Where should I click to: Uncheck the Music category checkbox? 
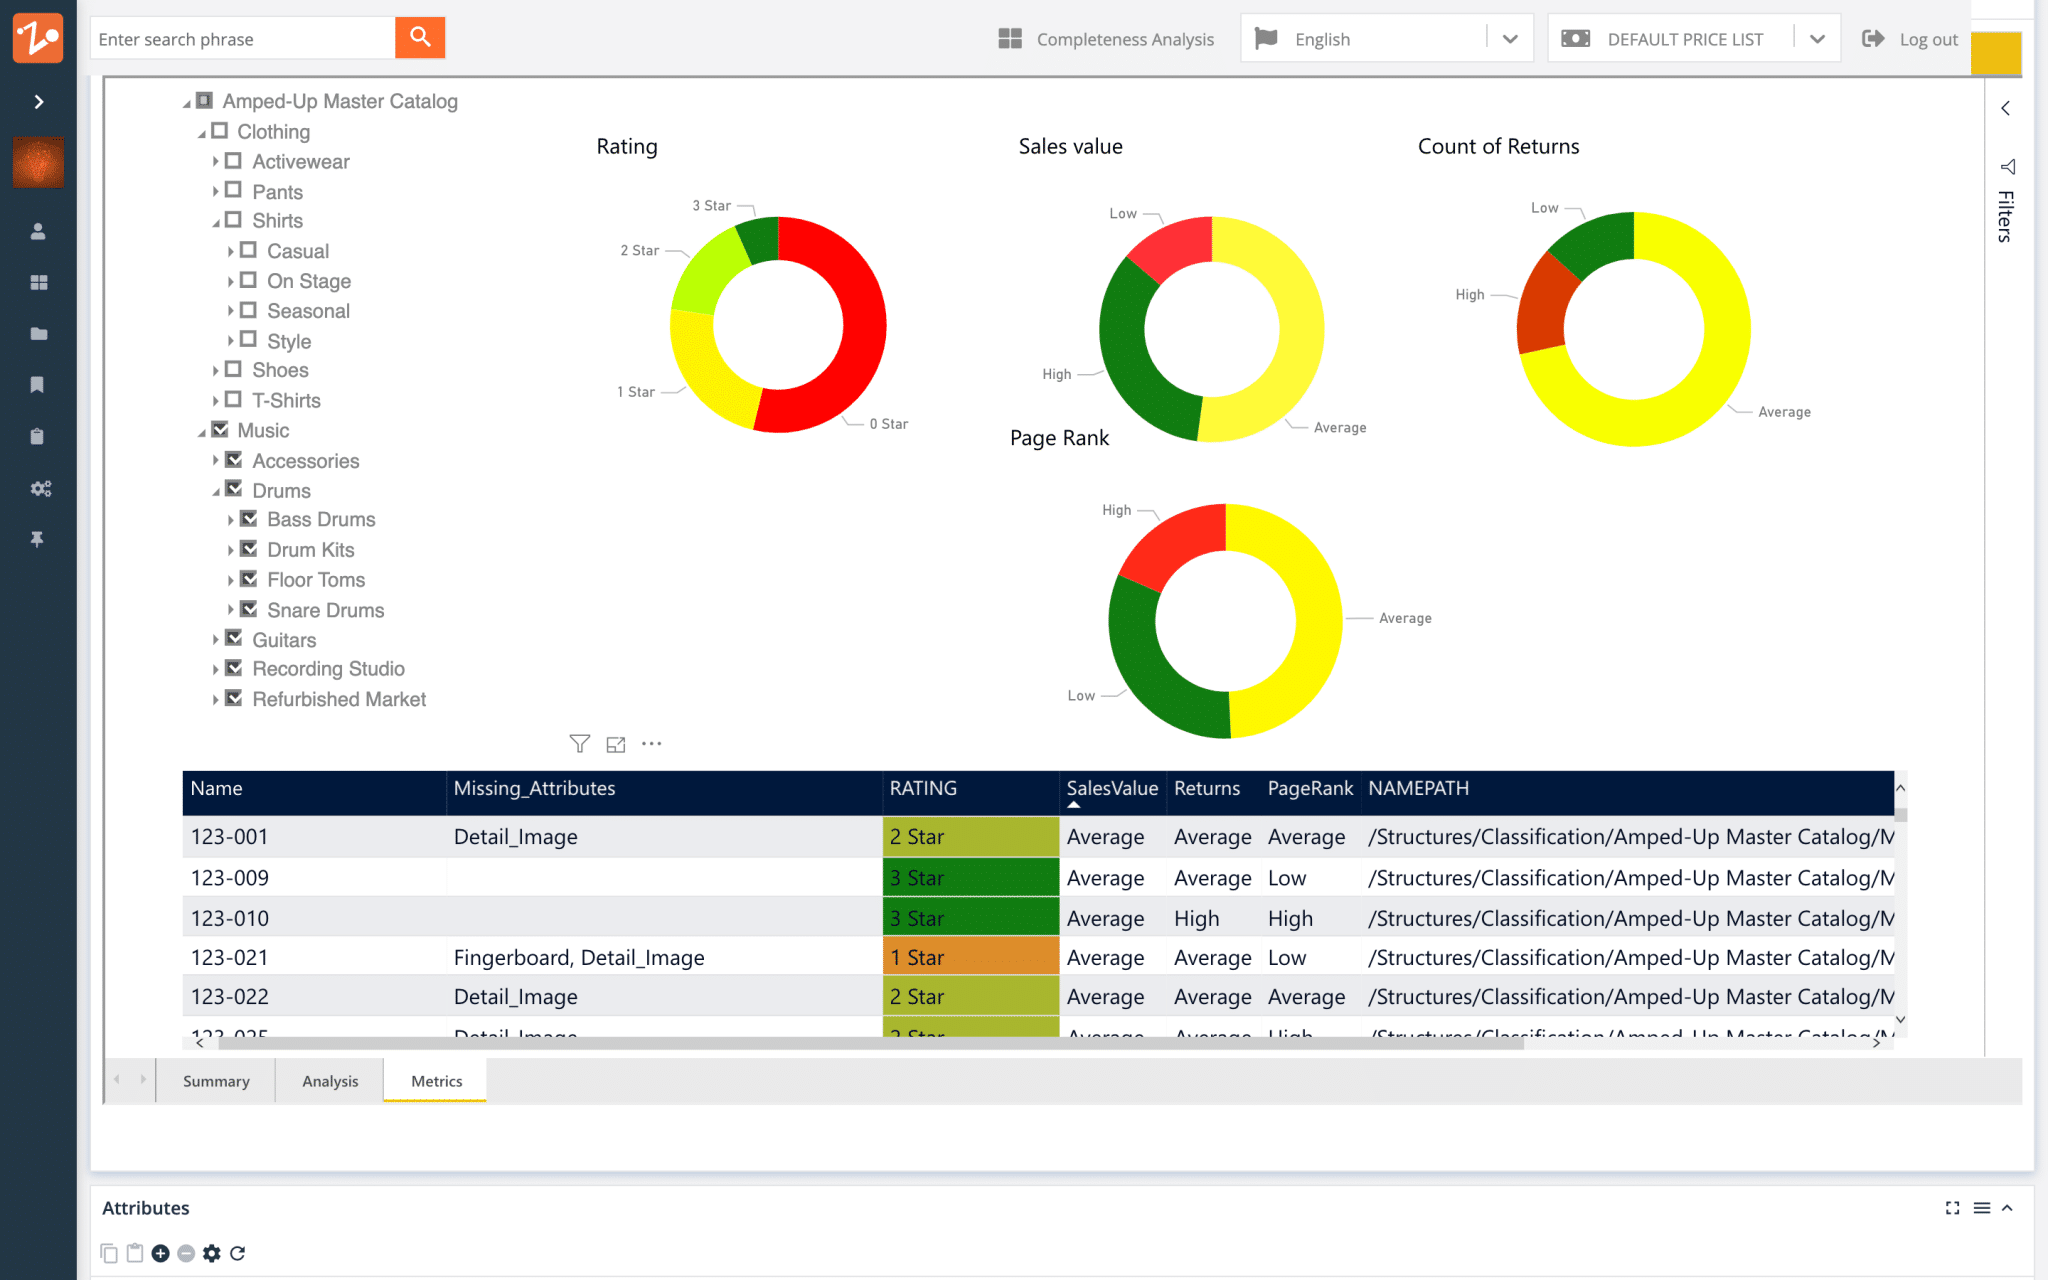[x=220, y=429]
